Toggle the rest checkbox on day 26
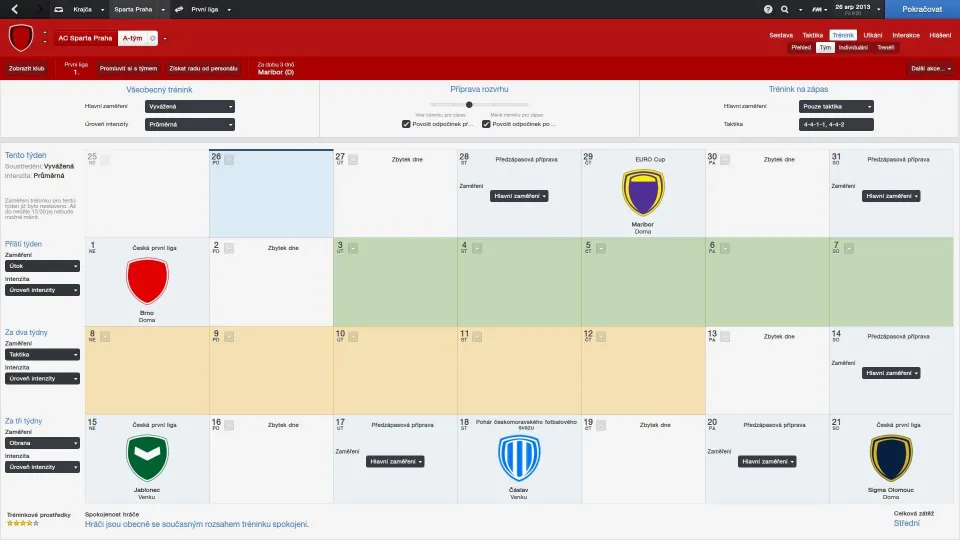This screenshot has width=960, height=540. [x=228, y=159]
